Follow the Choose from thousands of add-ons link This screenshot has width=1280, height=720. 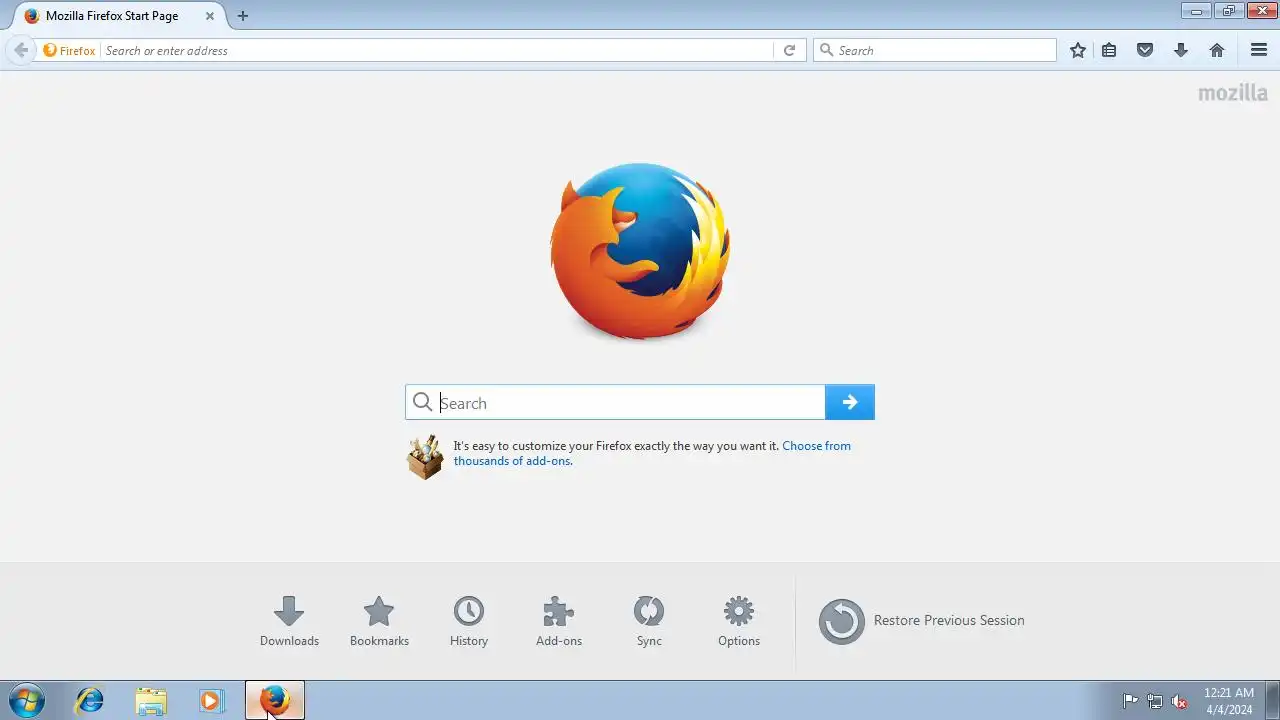[652, 453]
